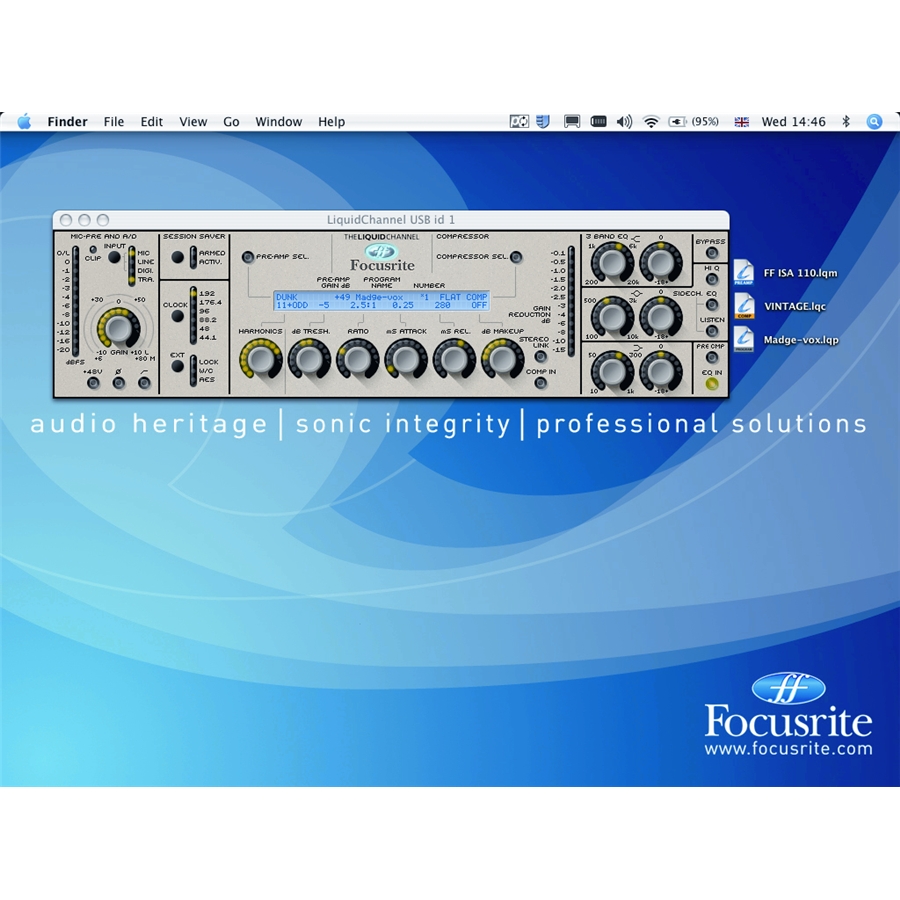900x900 pixels.
Task: Click the Focusrite logo in the plugin
Action: click(382, 258)
